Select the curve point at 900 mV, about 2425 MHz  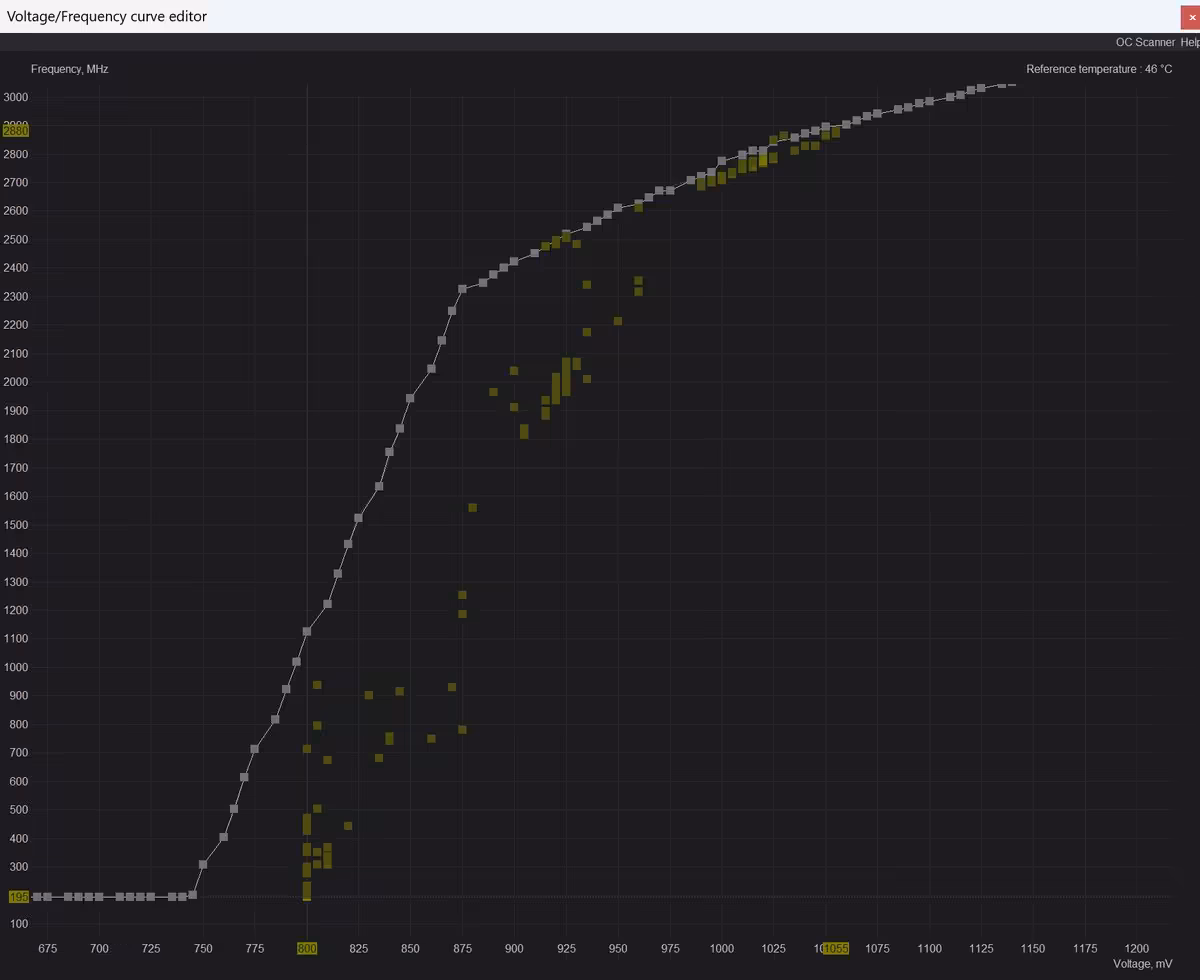coord(514,261)
